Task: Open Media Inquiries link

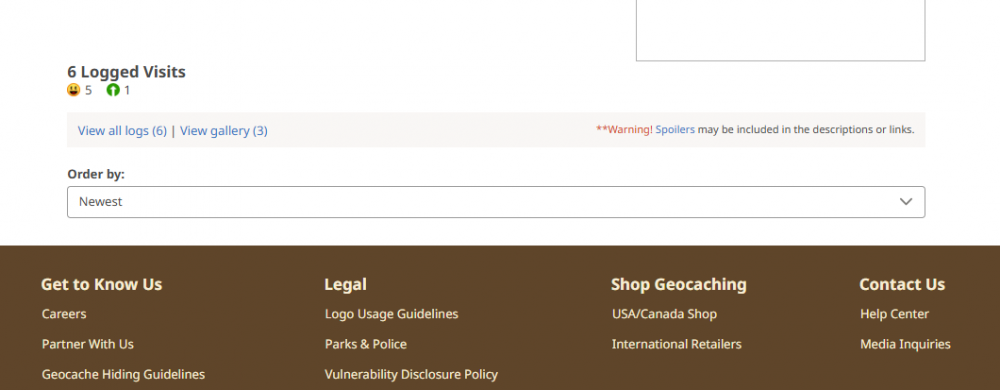Action: [905, 344]
